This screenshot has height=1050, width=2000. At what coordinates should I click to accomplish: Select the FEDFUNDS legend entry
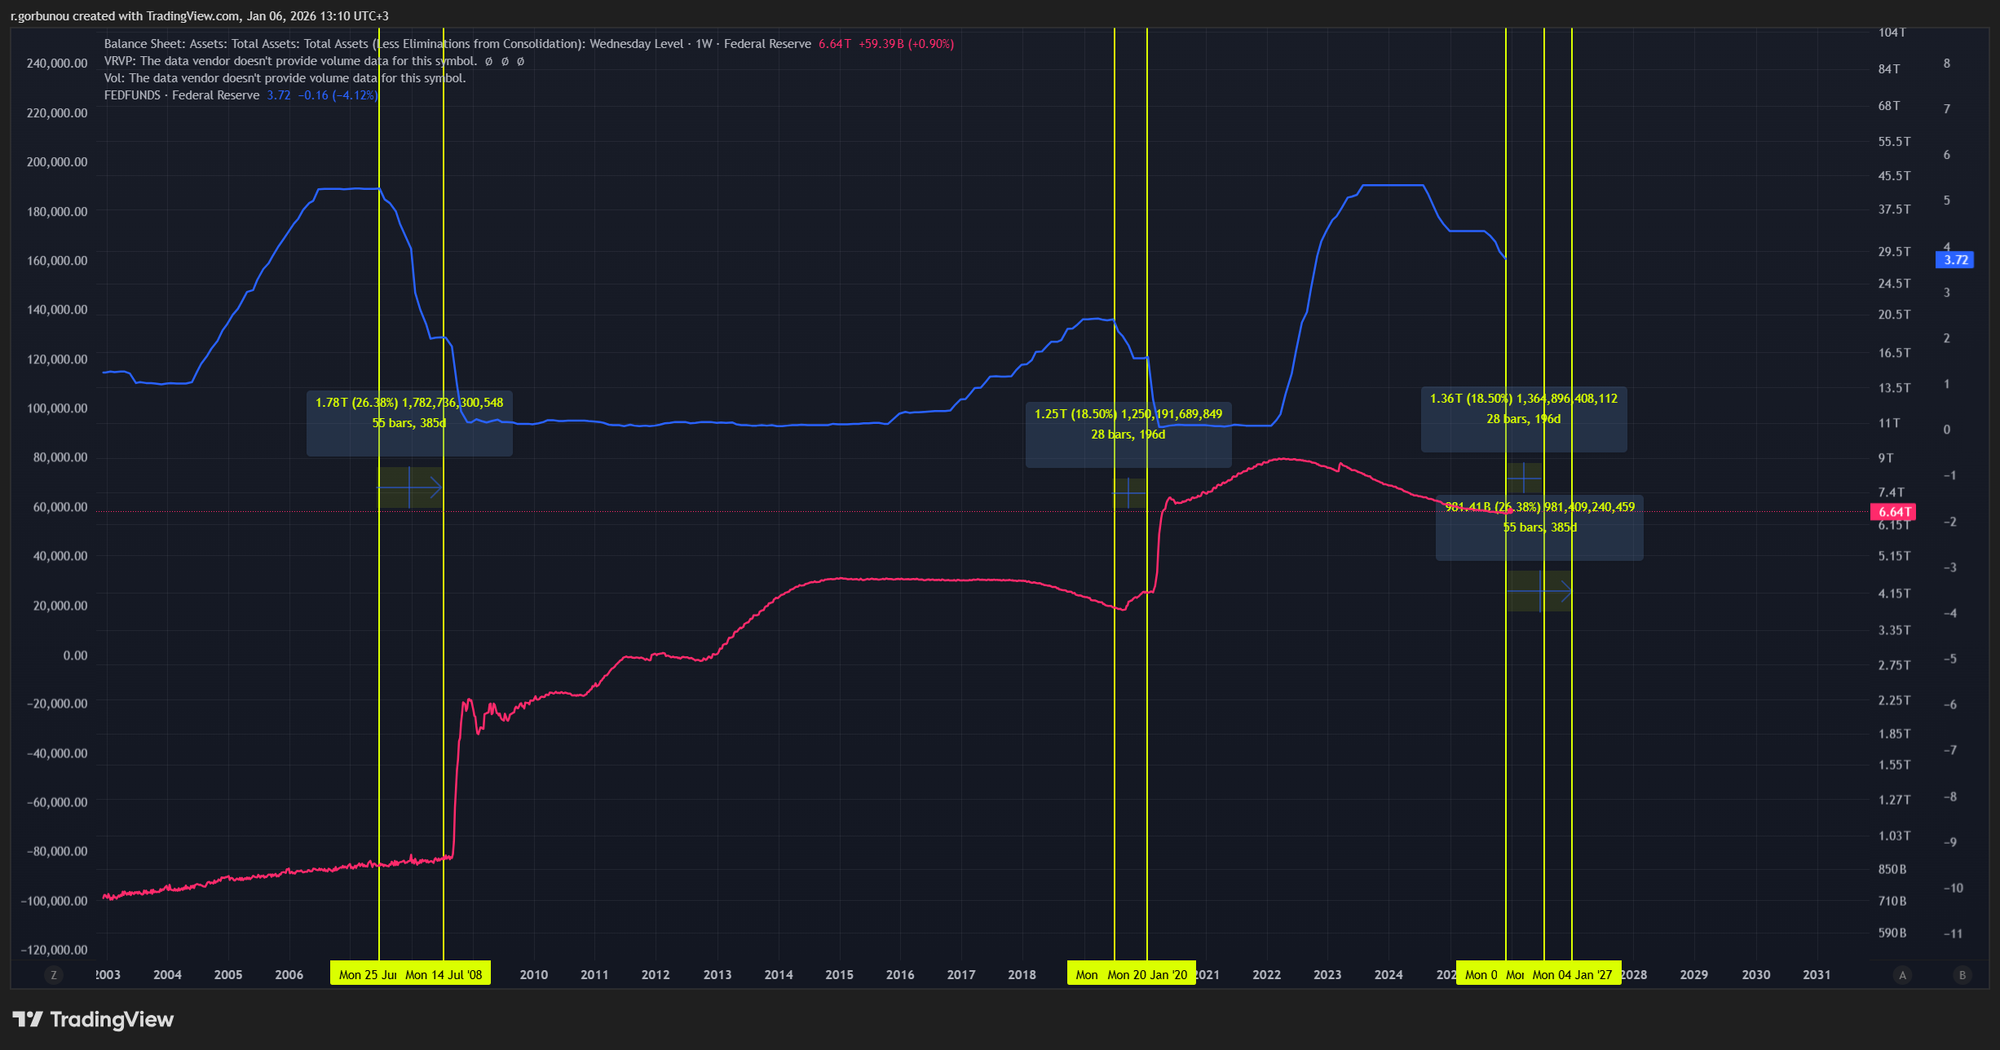[x=182, y=95]
